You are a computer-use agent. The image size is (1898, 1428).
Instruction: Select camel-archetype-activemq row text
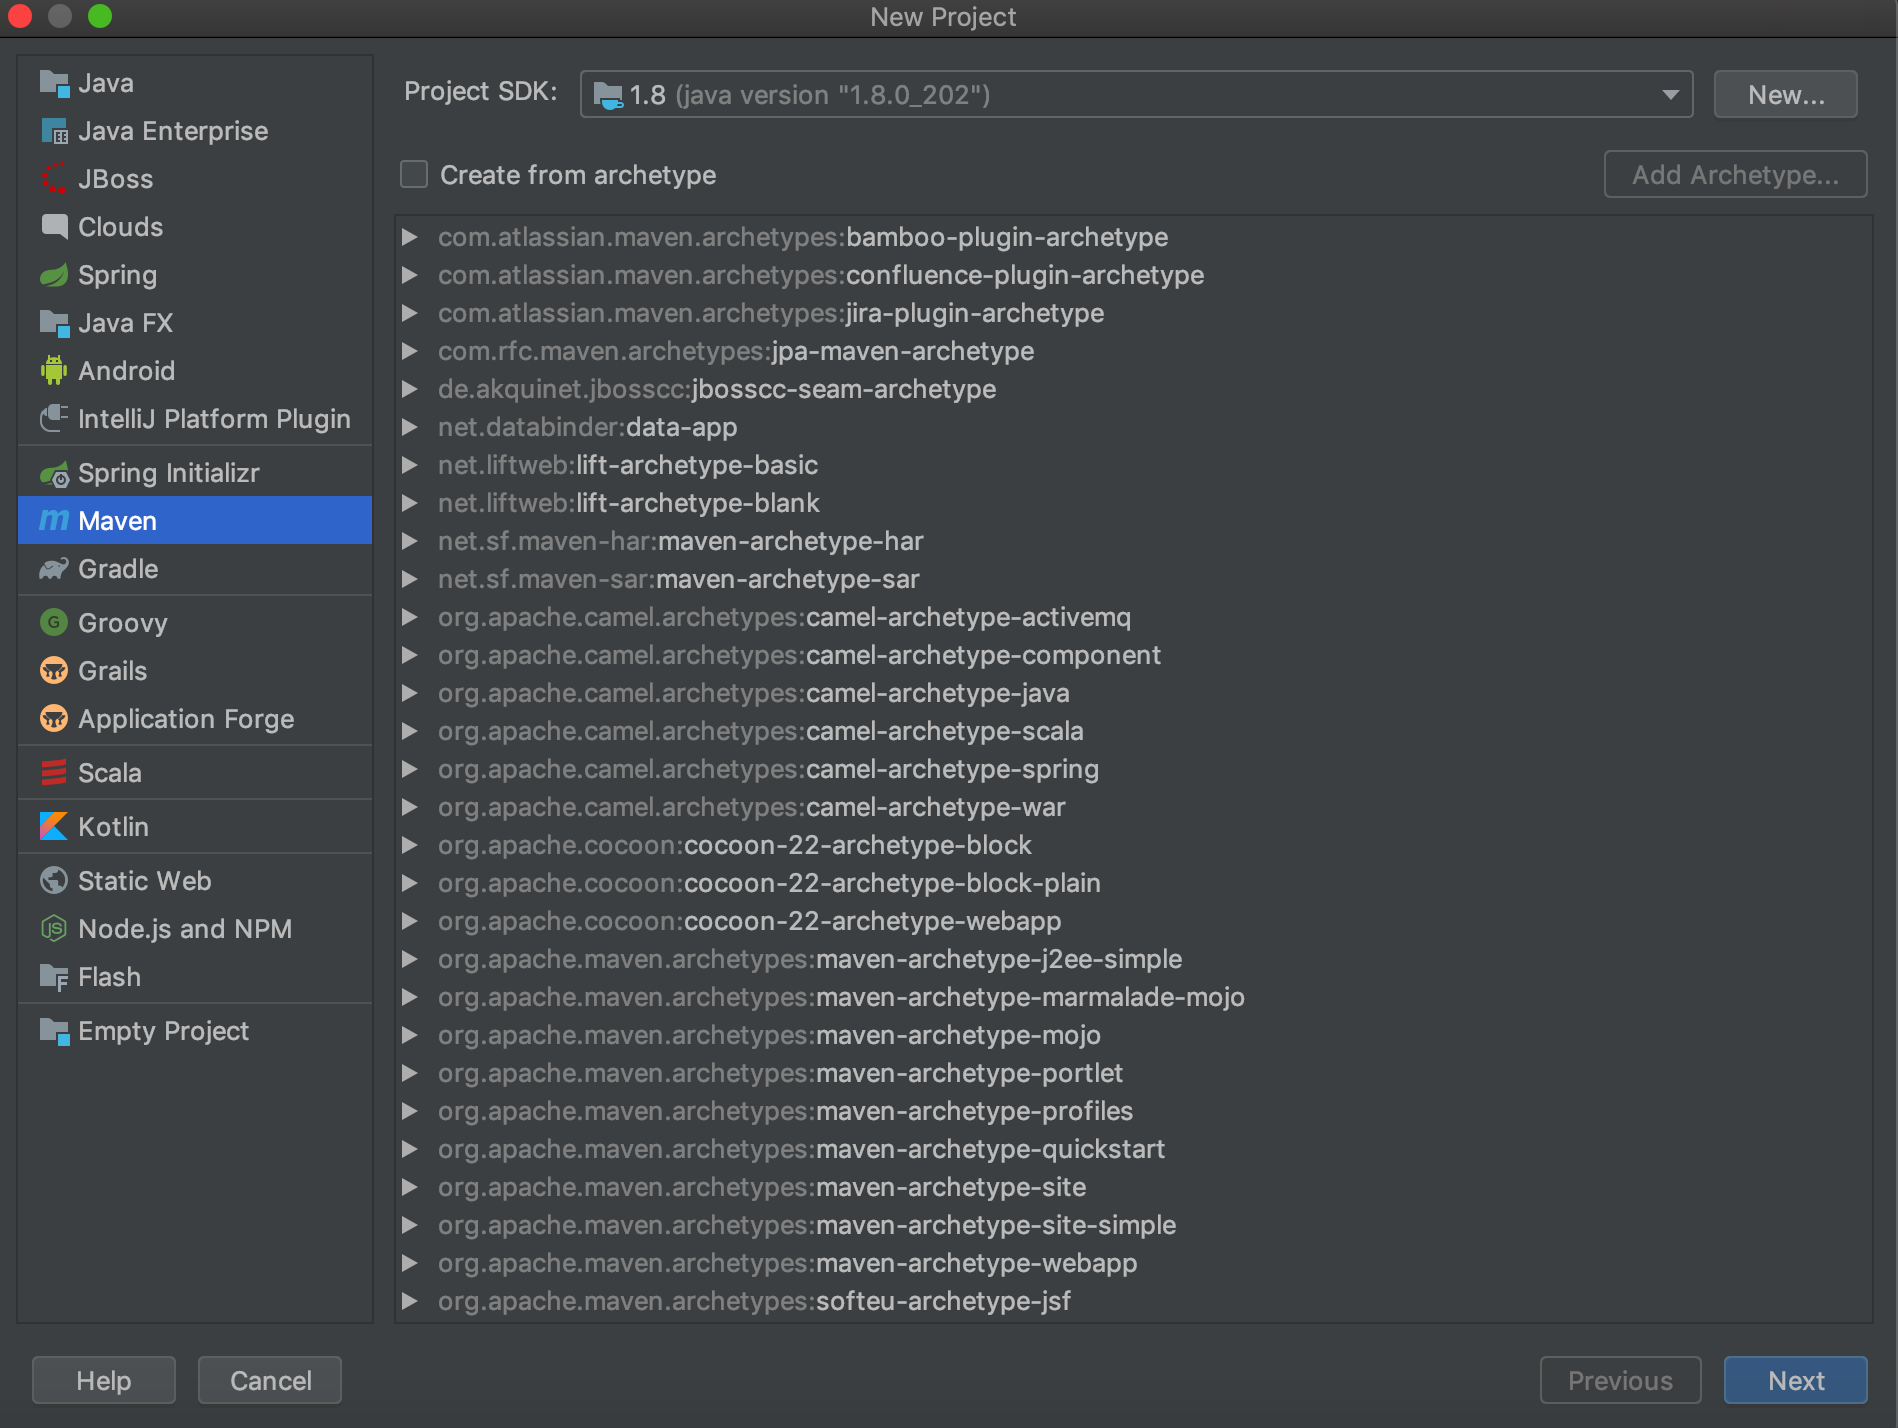(x=784, y=617)
